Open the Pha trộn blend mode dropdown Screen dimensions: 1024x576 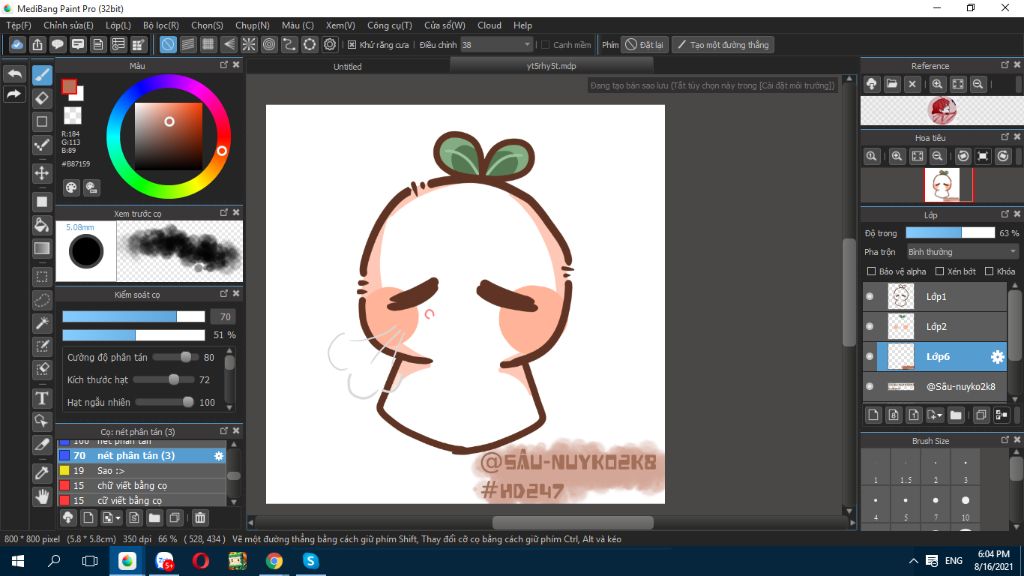961,252
